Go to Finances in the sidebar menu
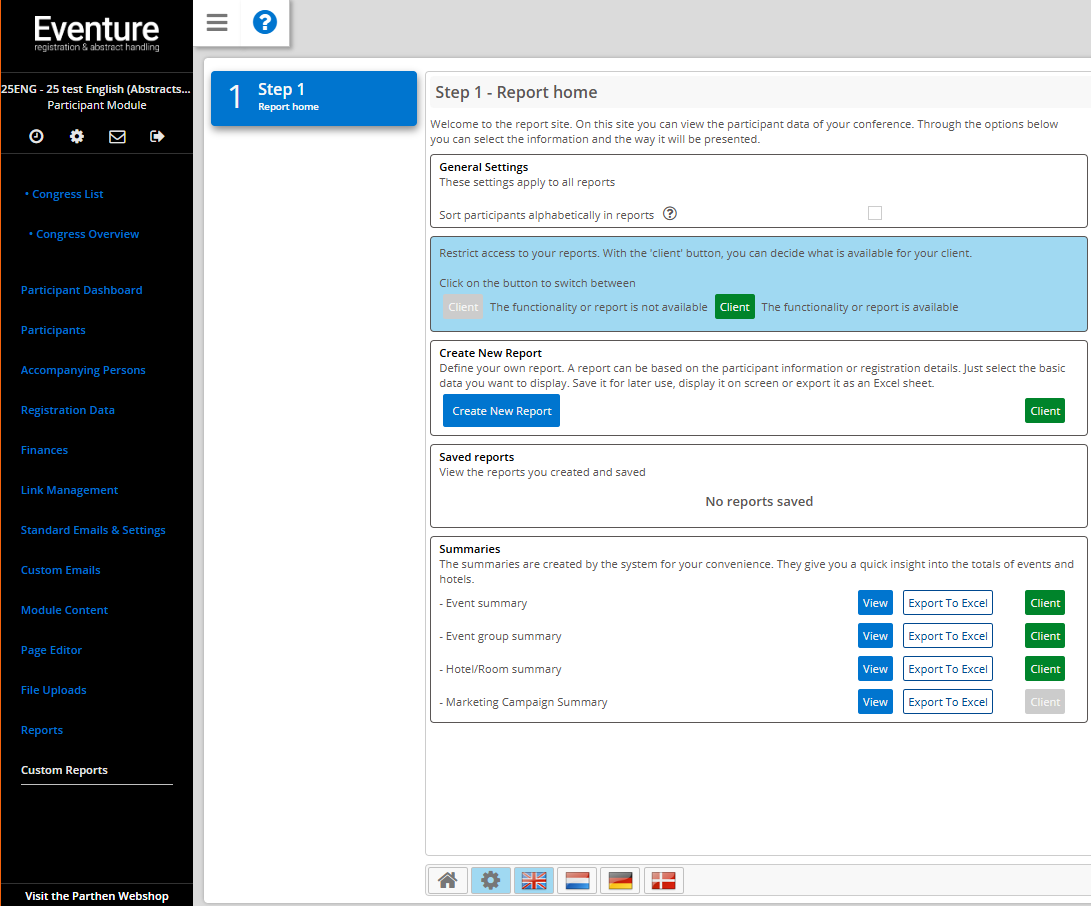The height and width of the screenshot is (906, 1091). 45,450
